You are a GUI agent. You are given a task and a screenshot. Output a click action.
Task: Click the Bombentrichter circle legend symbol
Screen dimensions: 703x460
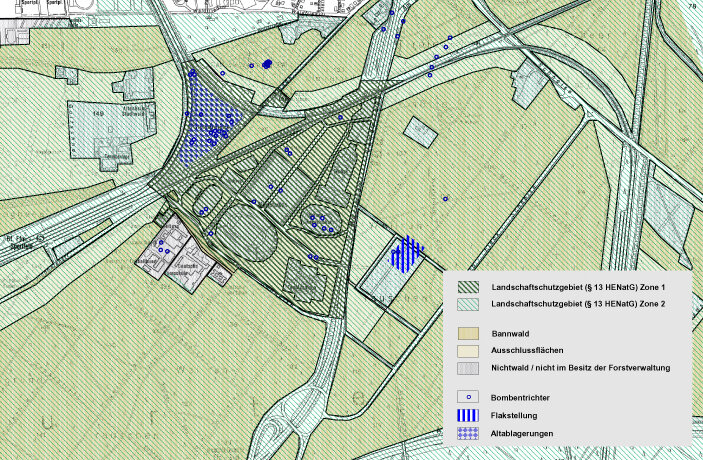click(464, 397)
